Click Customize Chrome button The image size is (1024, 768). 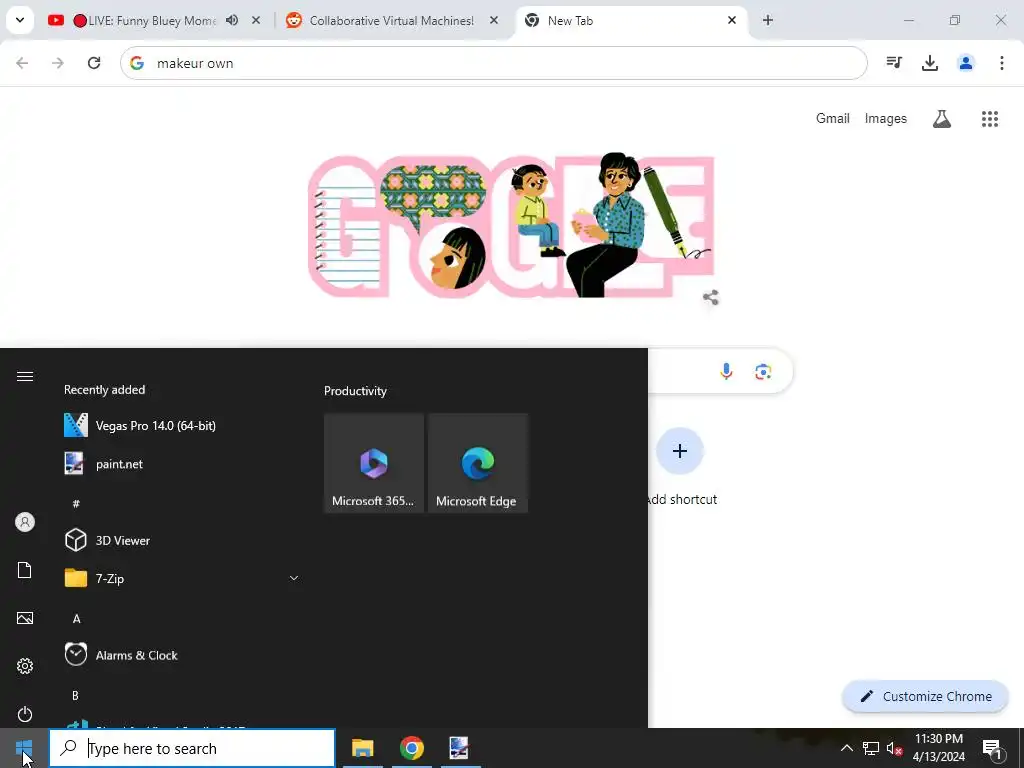[925, 696]
